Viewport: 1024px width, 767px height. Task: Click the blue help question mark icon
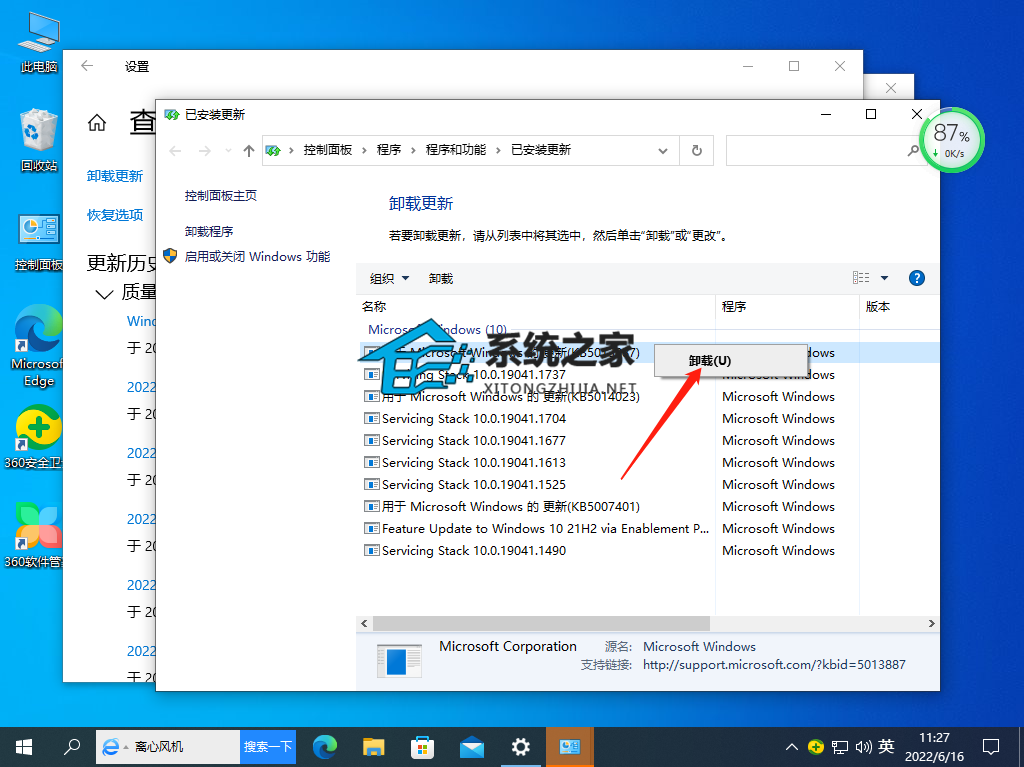pyautogui.click(x=916, y=278)
